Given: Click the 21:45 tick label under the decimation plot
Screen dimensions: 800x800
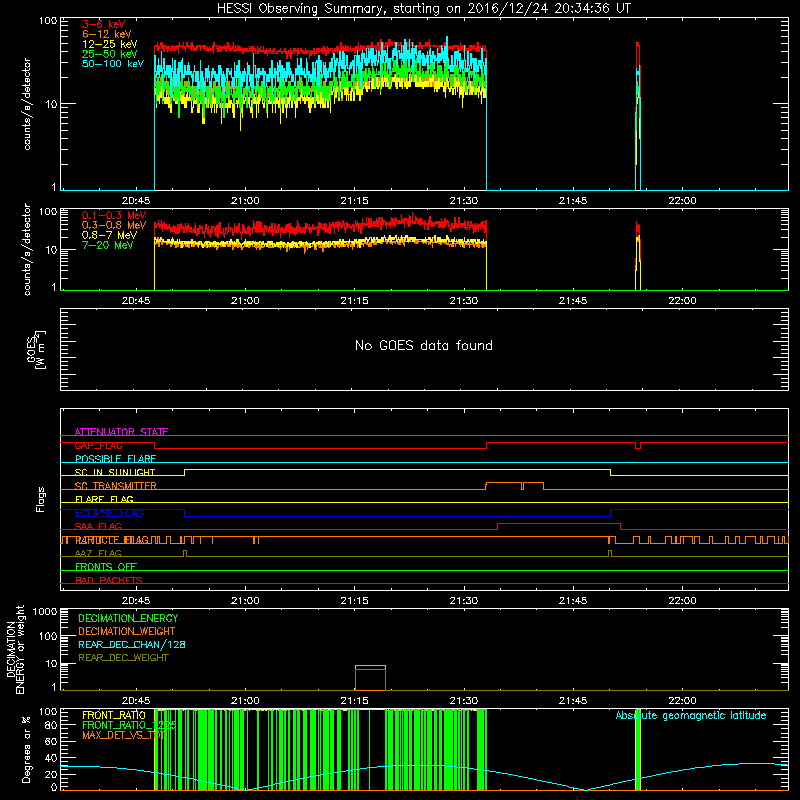Looking at the screenshot, I should [x=573, y=701].
